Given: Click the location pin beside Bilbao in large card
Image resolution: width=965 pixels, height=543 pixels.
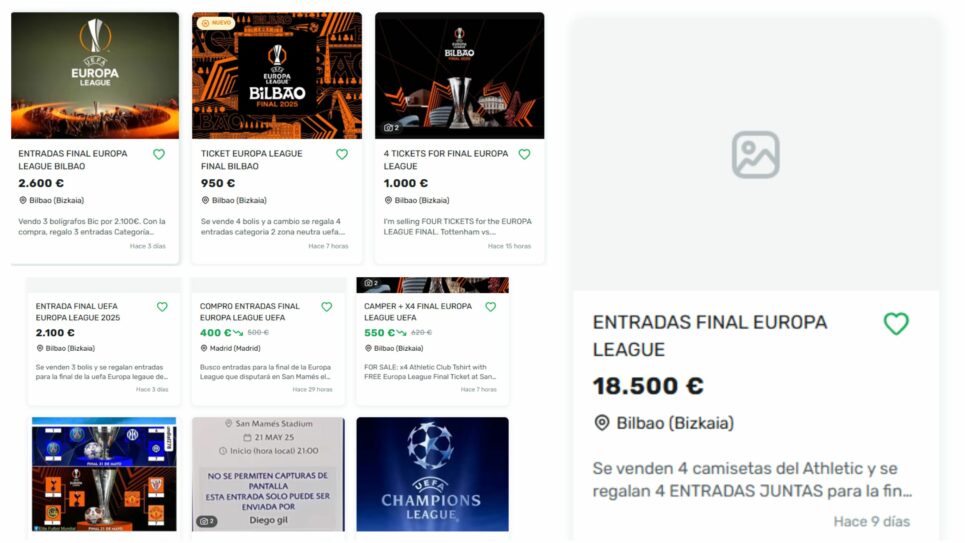Looking at the screenshot, I should pyautogui.click(x=601, y=423).
